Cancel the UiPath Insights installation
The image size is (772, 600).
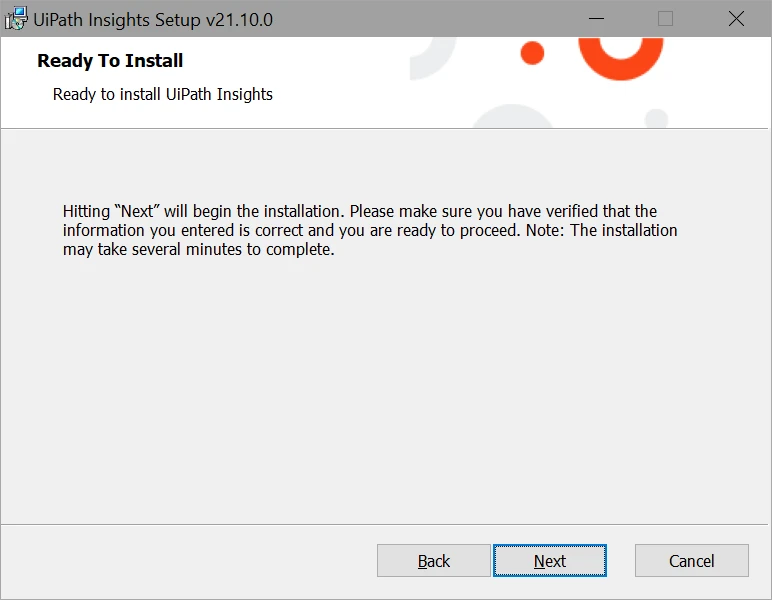point(691,561)
